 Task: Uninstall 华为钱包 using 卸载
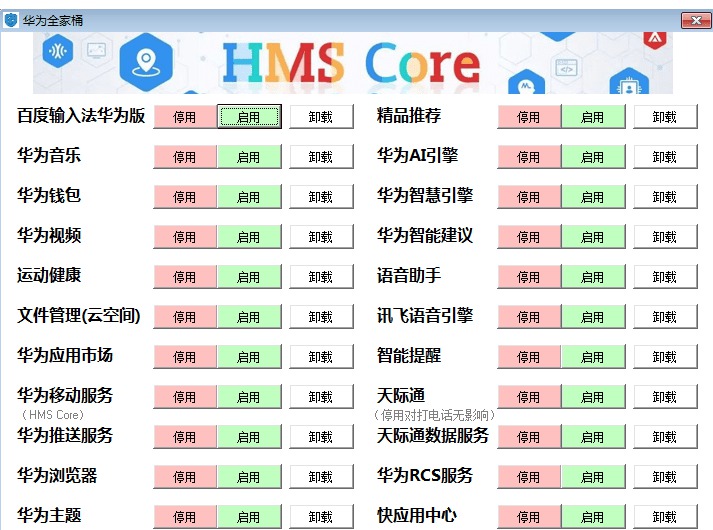[x=321, y=197]
